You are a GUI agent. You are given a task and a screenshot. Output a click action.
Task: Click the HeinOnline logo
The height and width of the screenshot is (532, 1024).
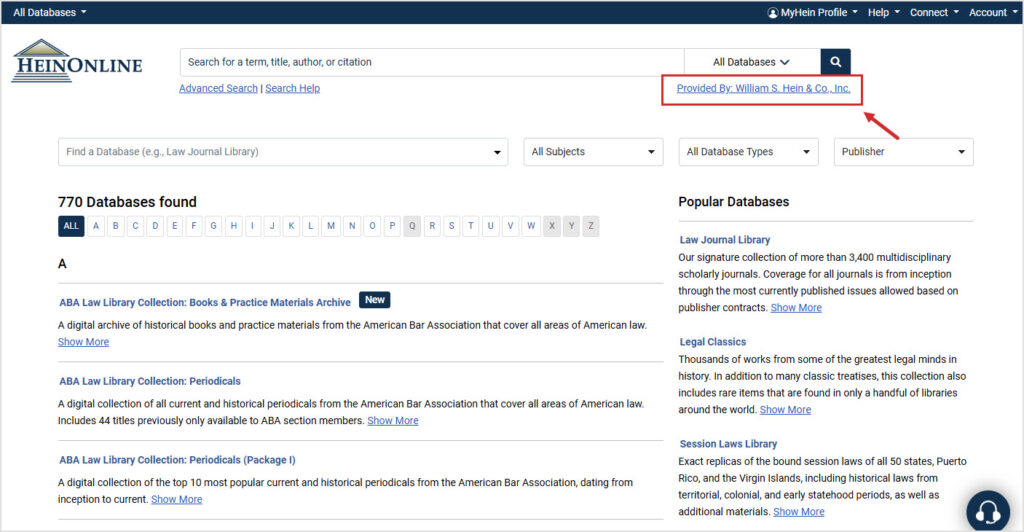76,61
